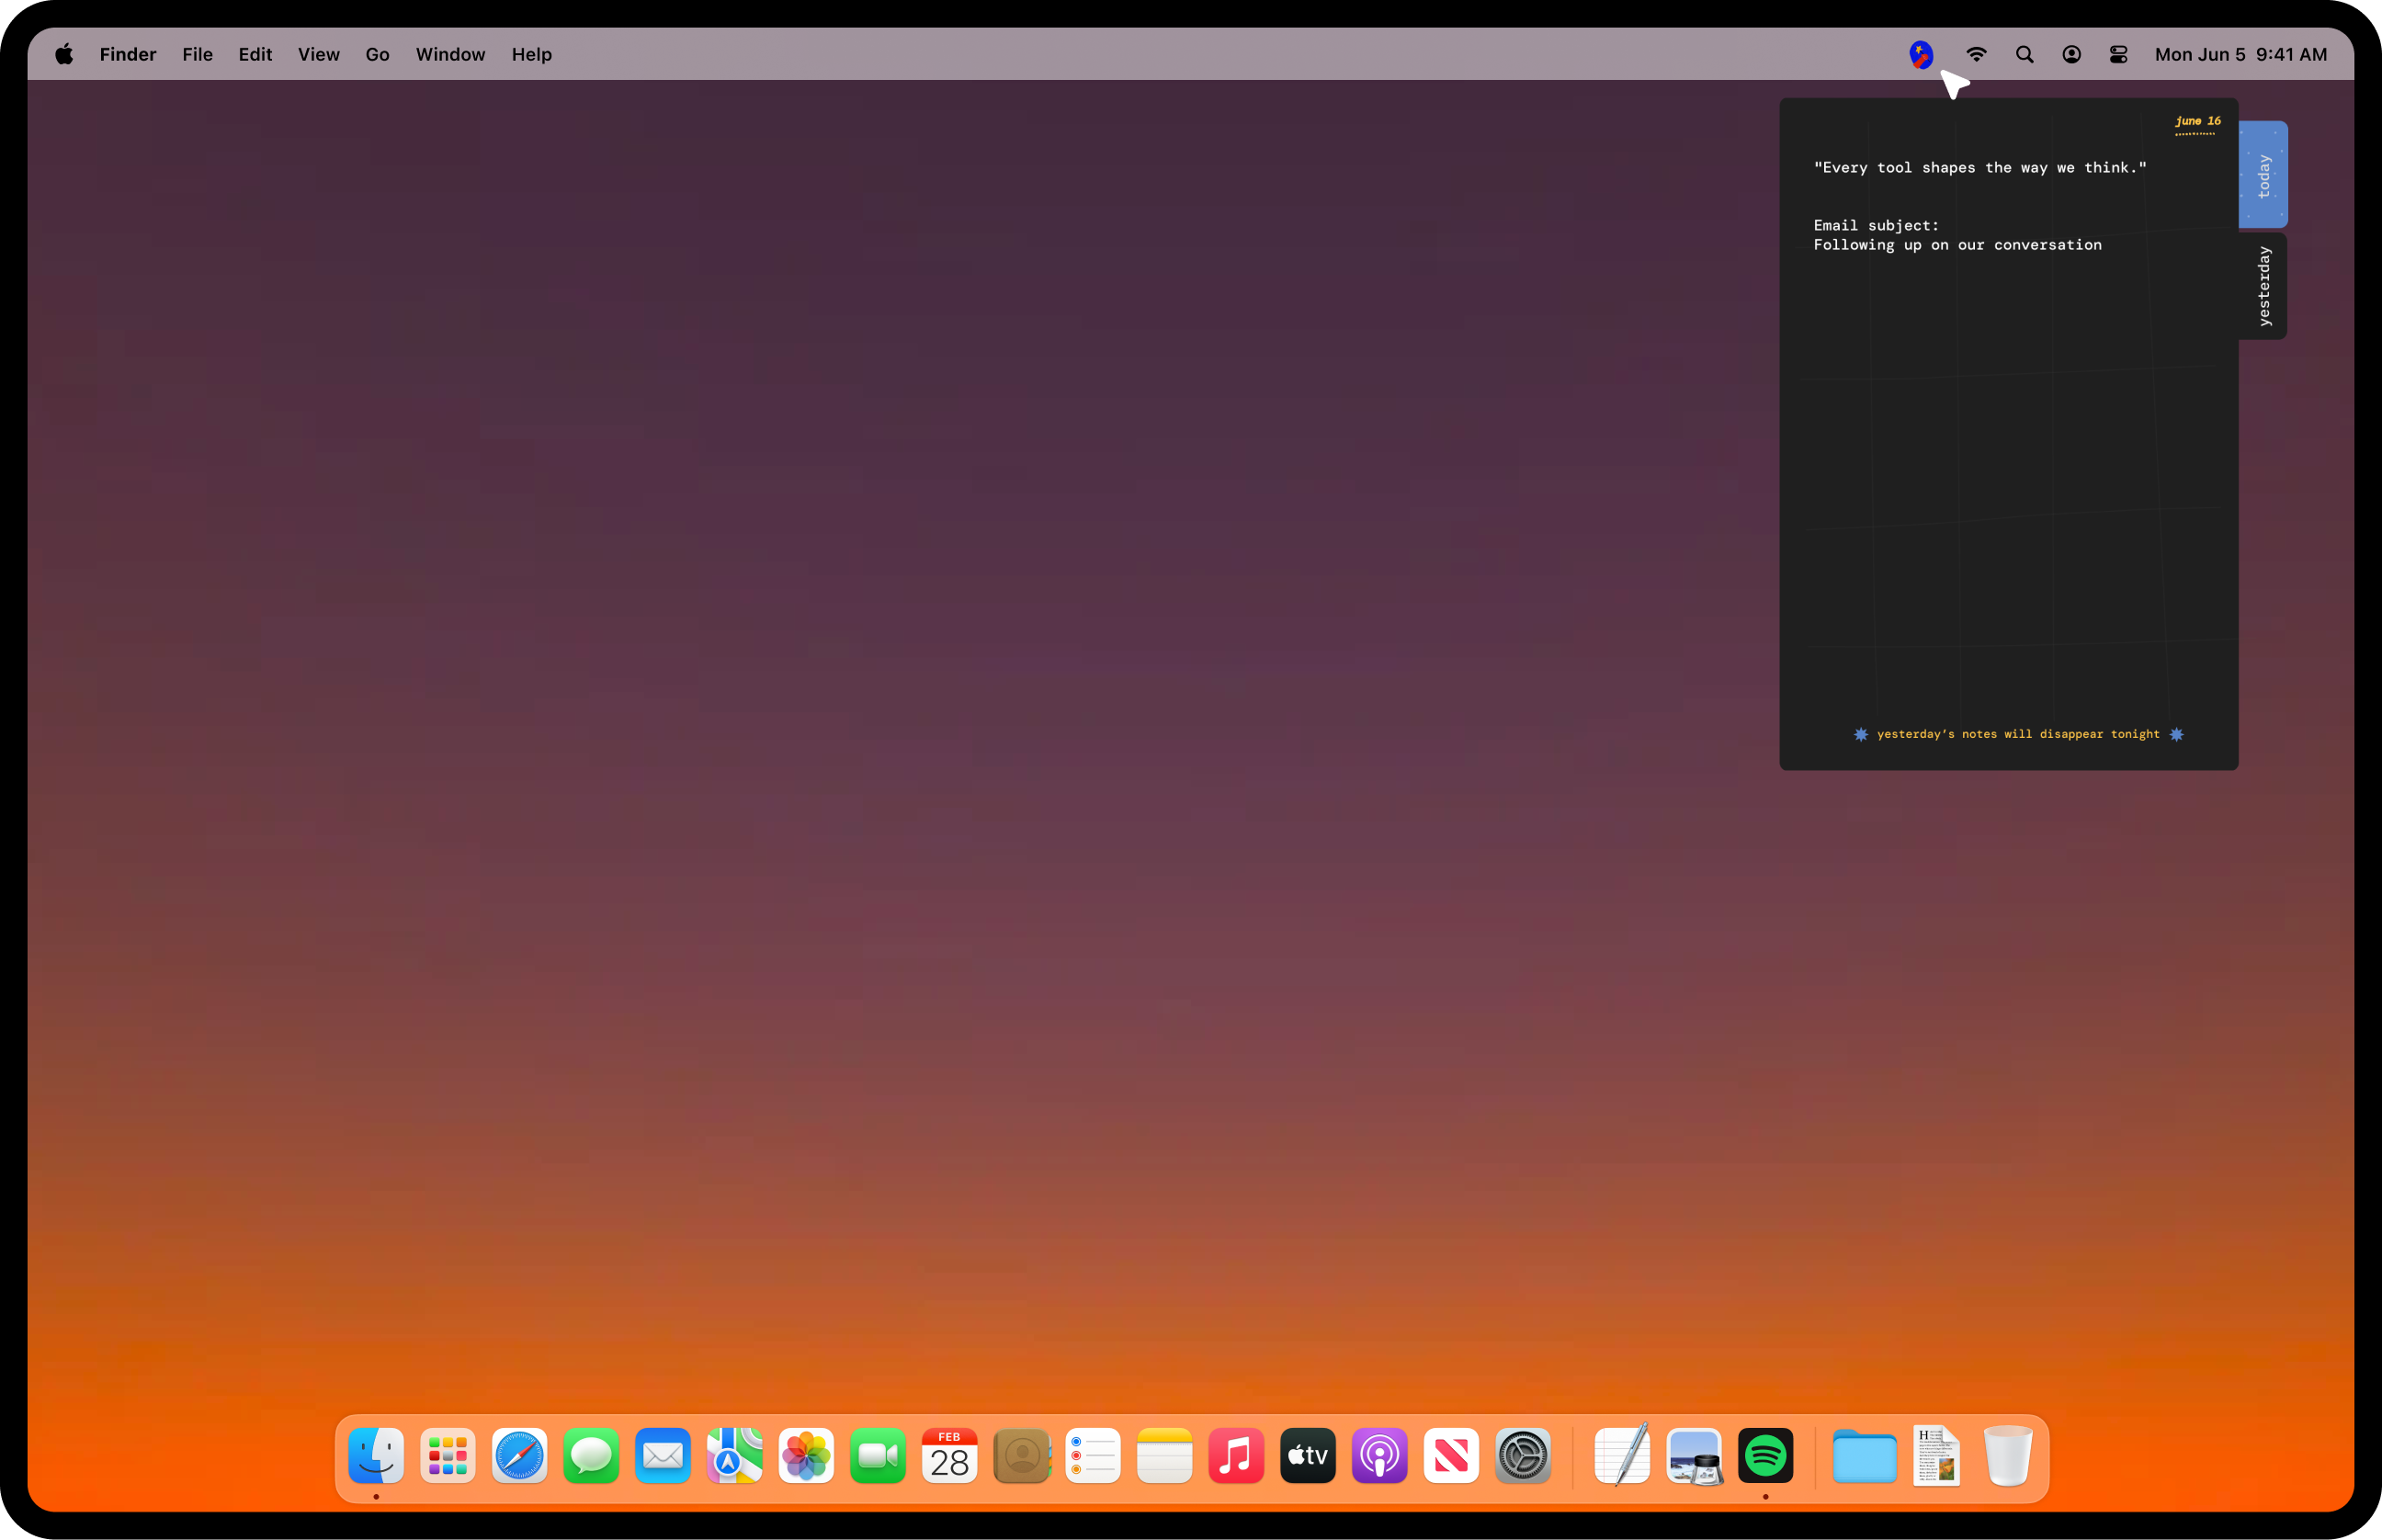This screenshot has width=2382, height=1540.
Task: Click the june 16 date label
Action: pyautogui.click(x=2197, y=121)
